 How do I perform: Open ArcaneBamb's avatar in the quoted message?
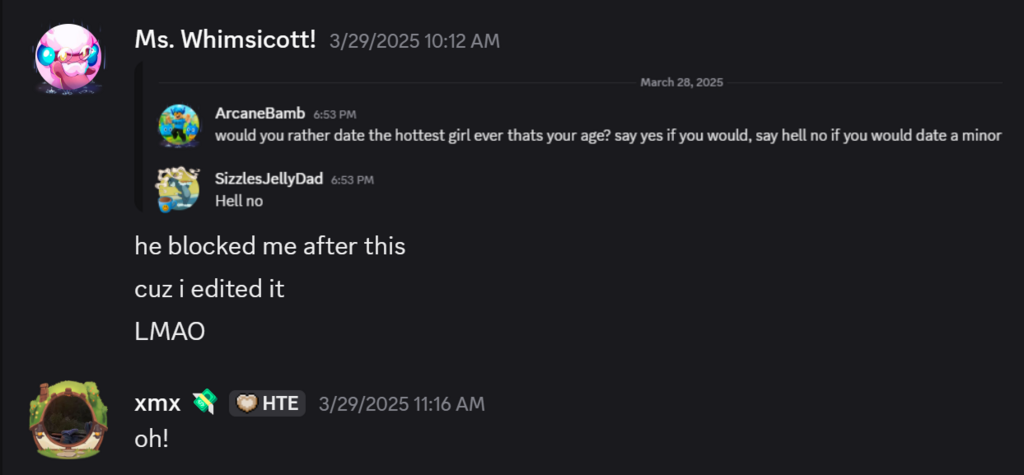pos(179,124)
